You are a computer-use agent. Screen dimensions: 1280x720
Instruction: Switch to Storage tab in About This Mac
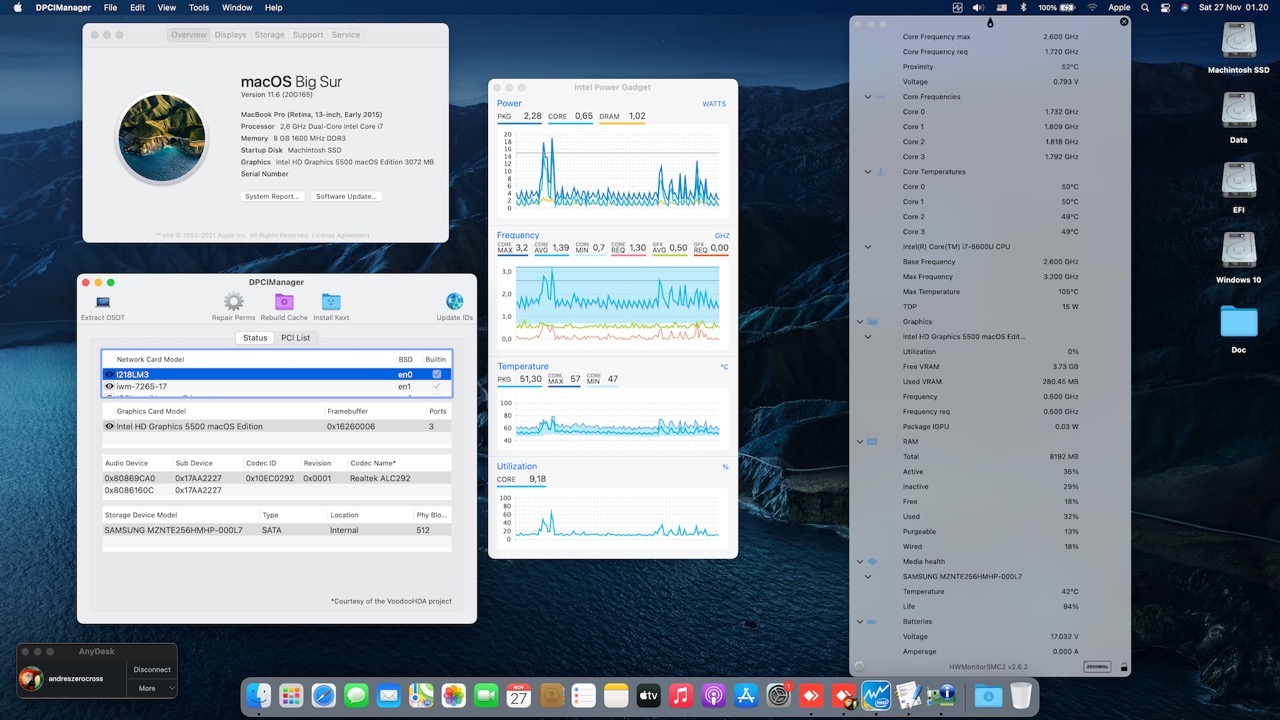click(269, 35)
